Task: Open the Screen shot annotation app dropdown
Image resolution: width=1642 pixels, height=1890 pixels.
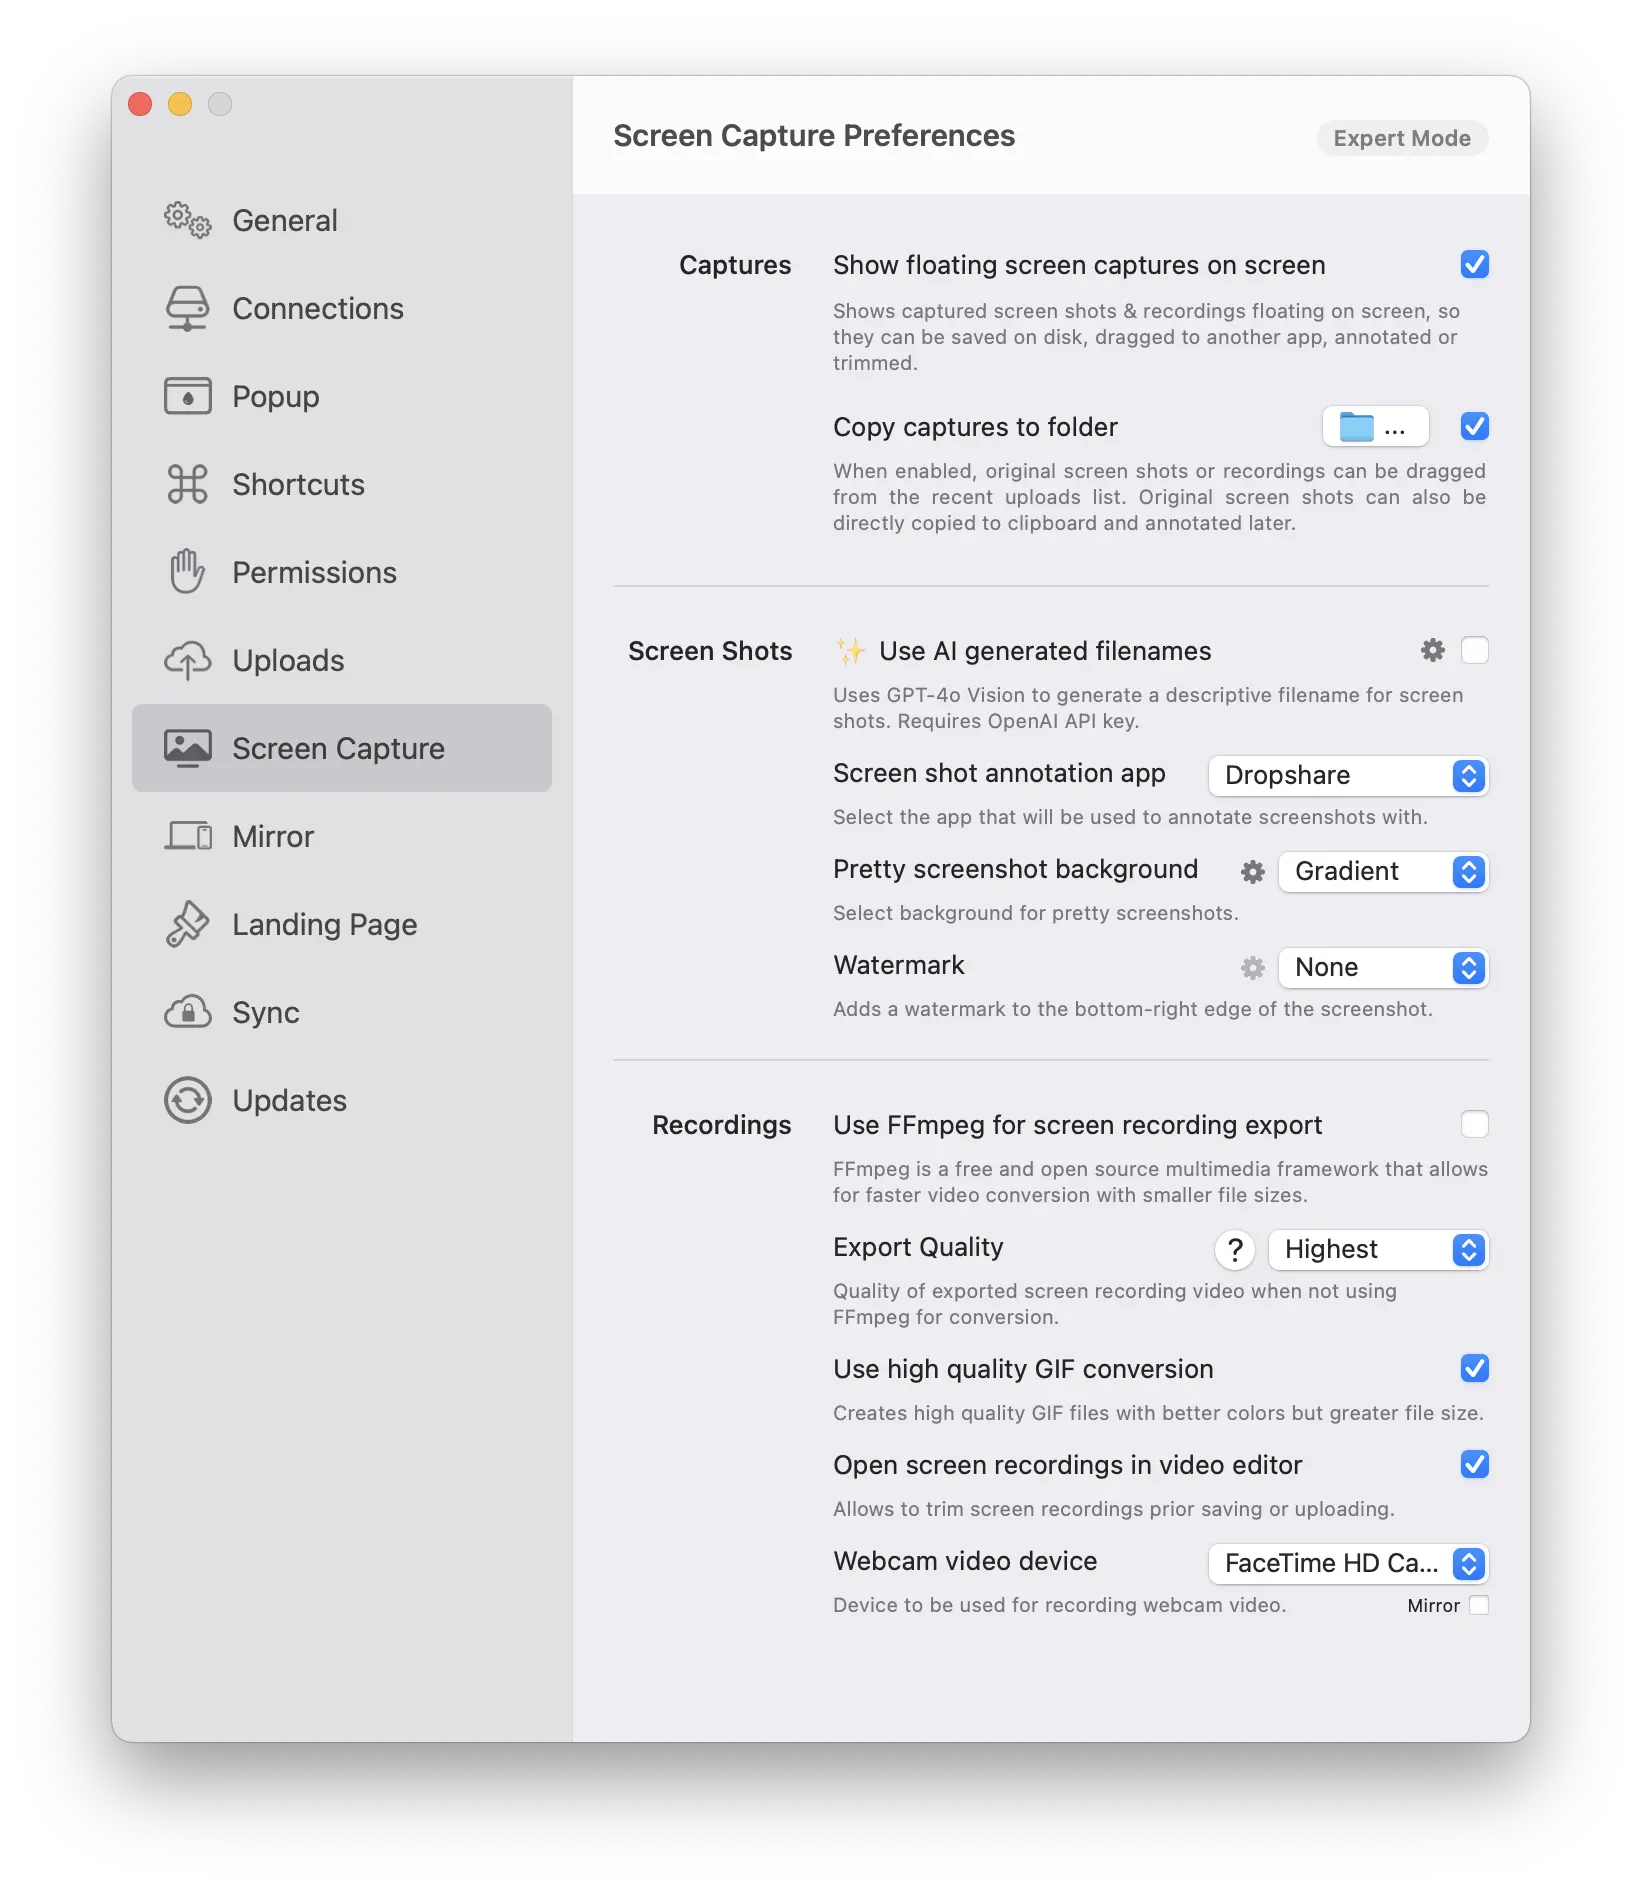Action: (x=1347, y=776)
